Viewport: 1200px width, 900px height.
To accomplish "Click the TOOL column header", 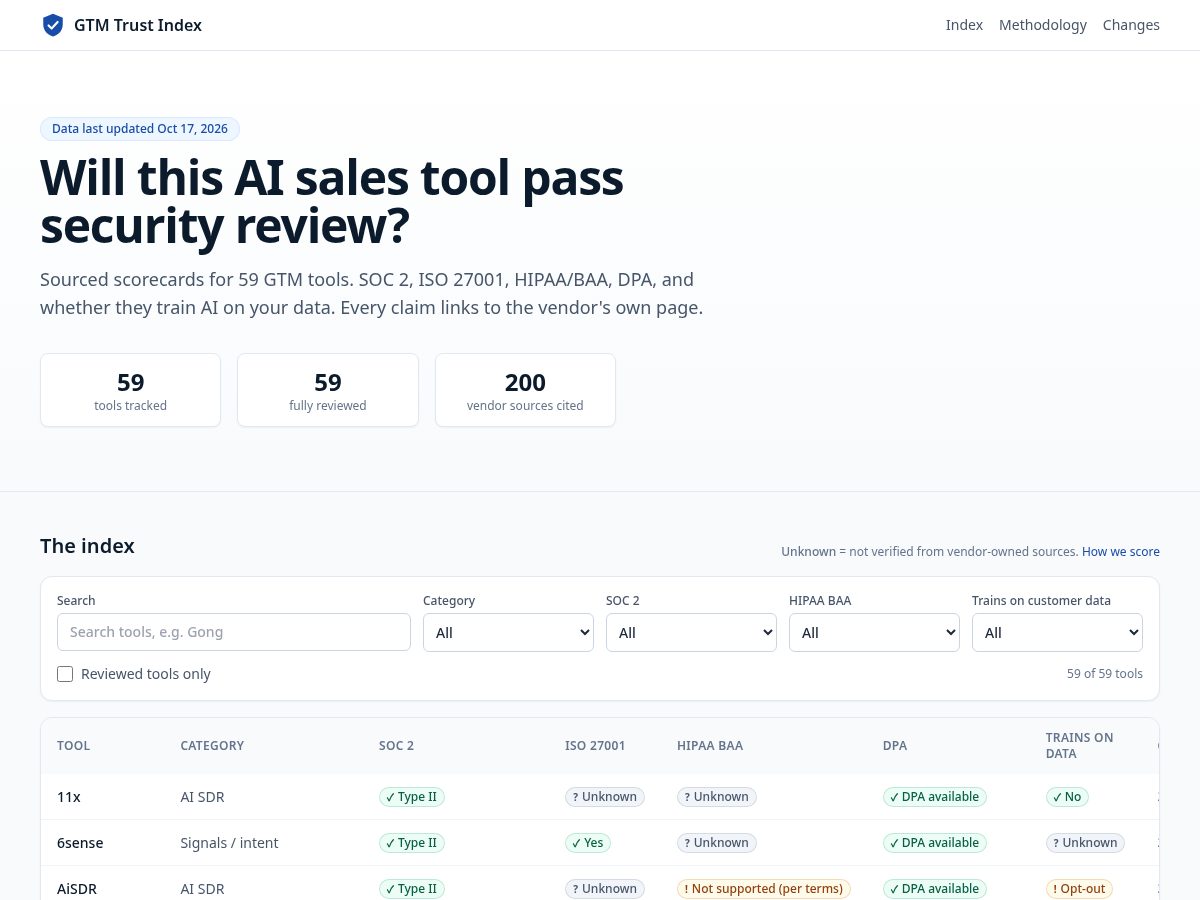I will pos(73,746).
